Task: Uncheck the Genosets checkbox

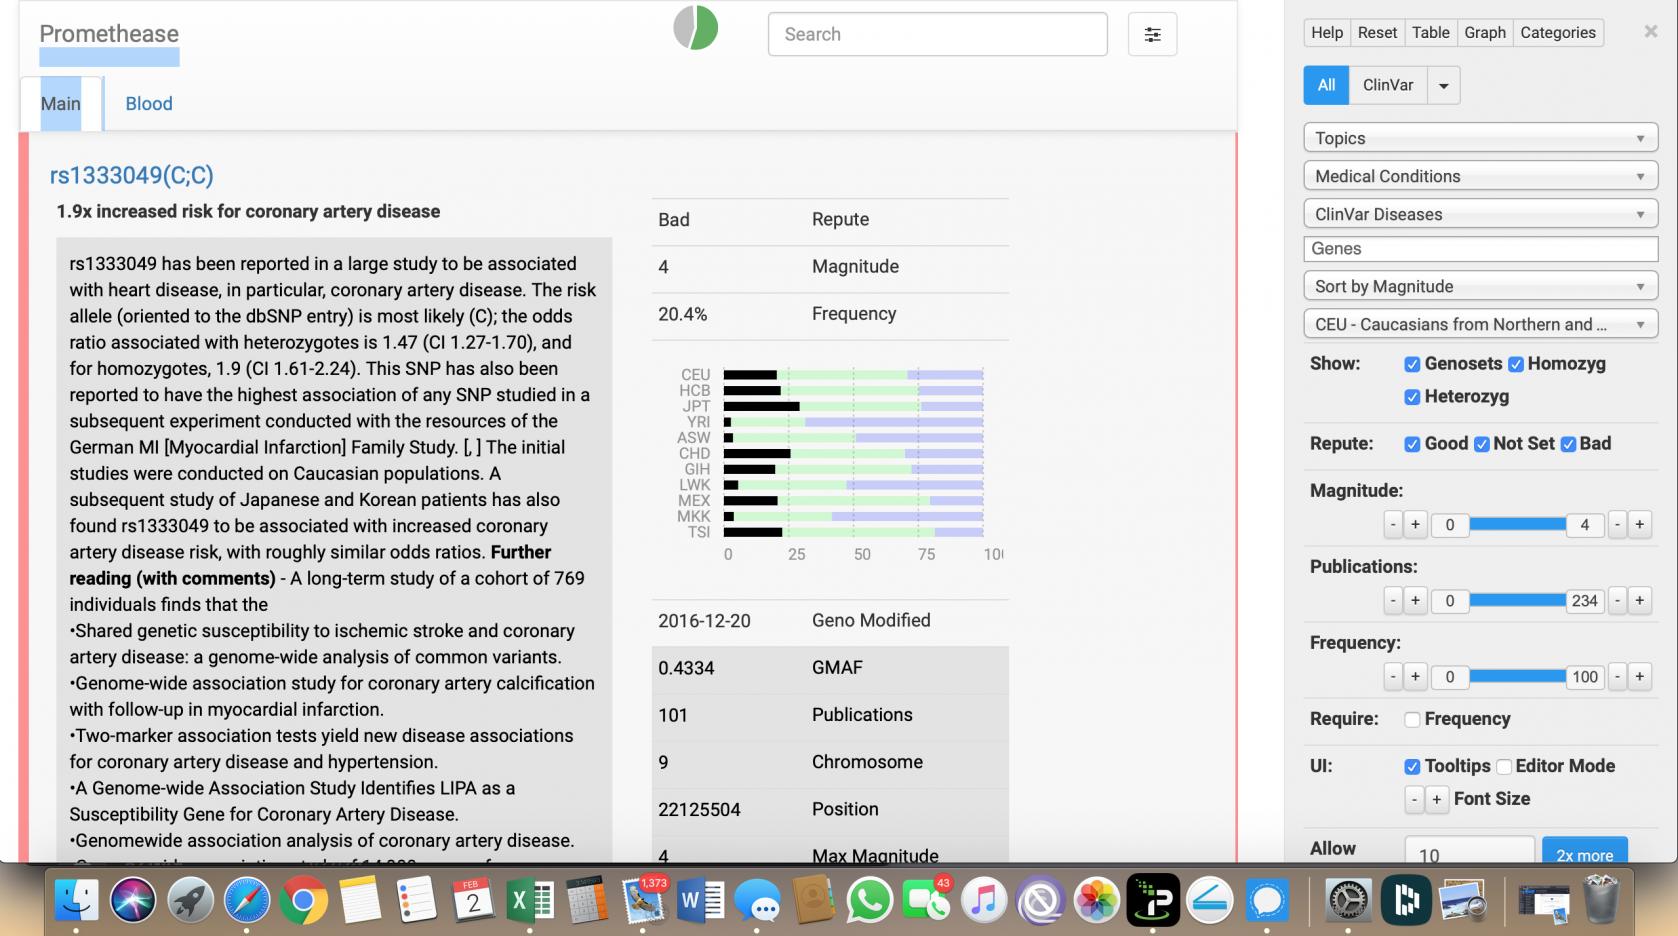Action: [x=1412, y=364]
